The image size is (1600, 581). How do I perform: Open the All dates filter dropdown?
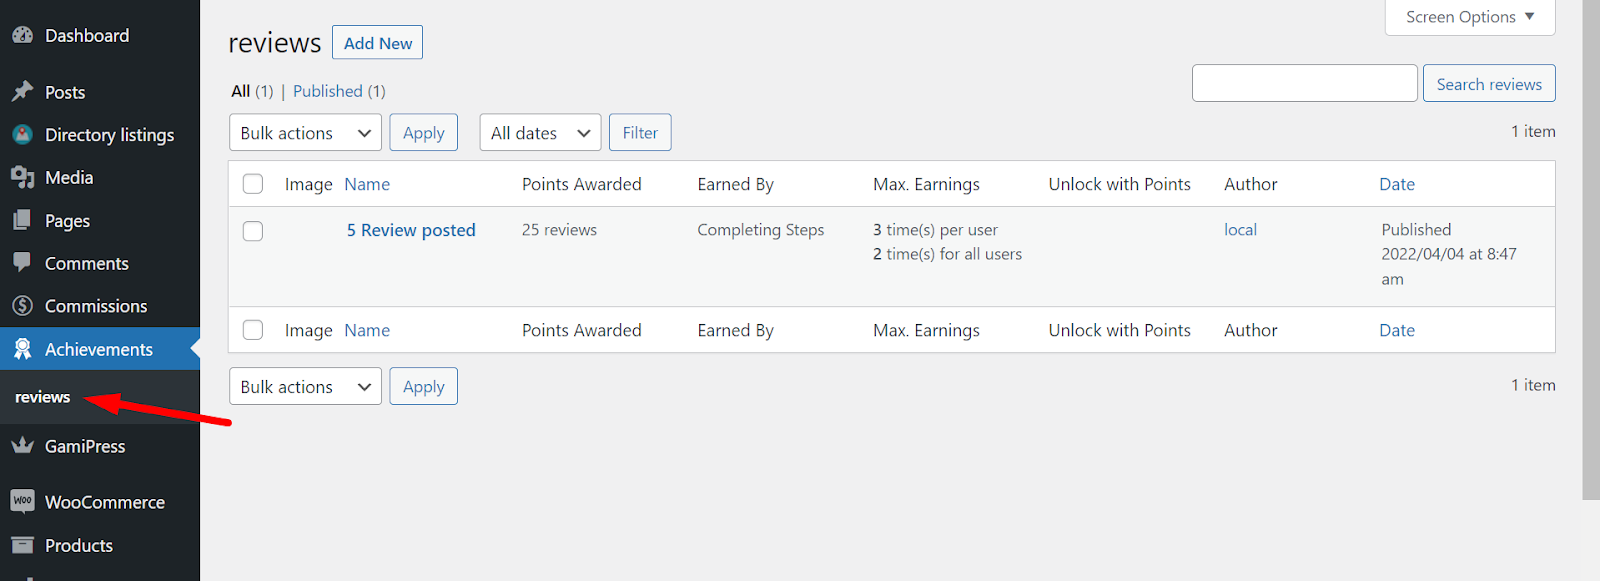click(540, 133)
